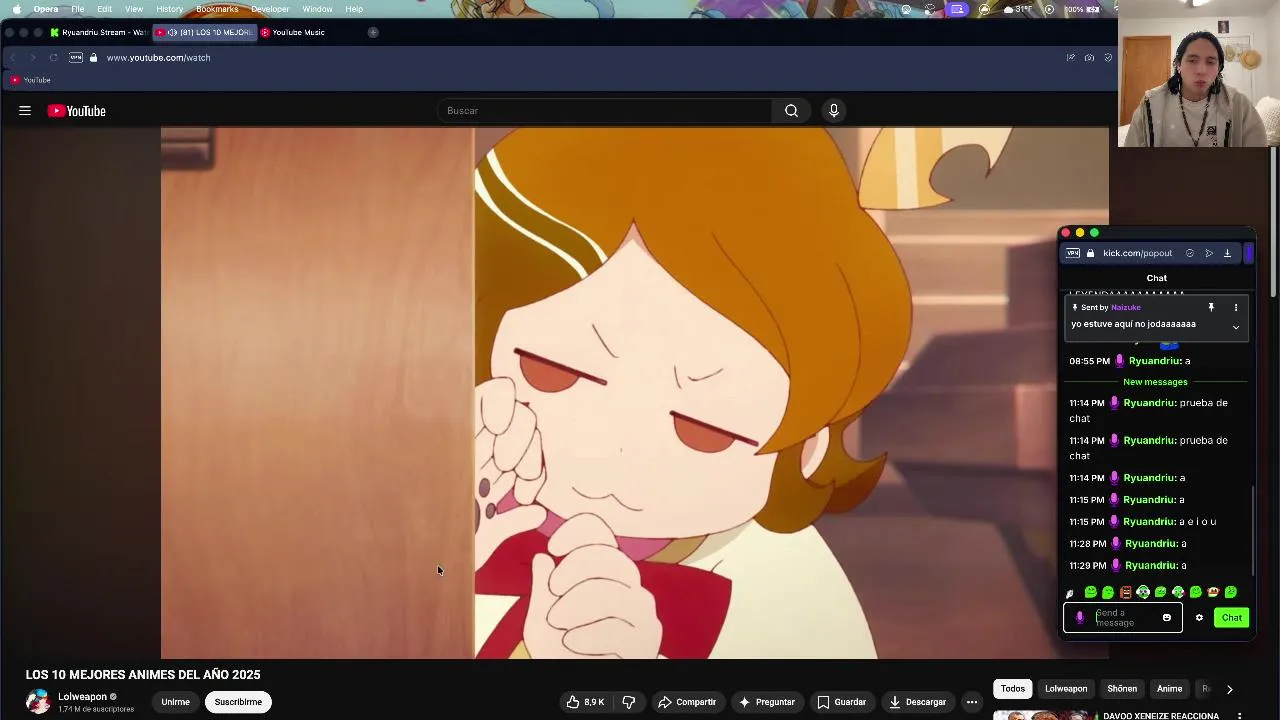
Task: Save the video with Guardar
Action: [x=841, y=702]
